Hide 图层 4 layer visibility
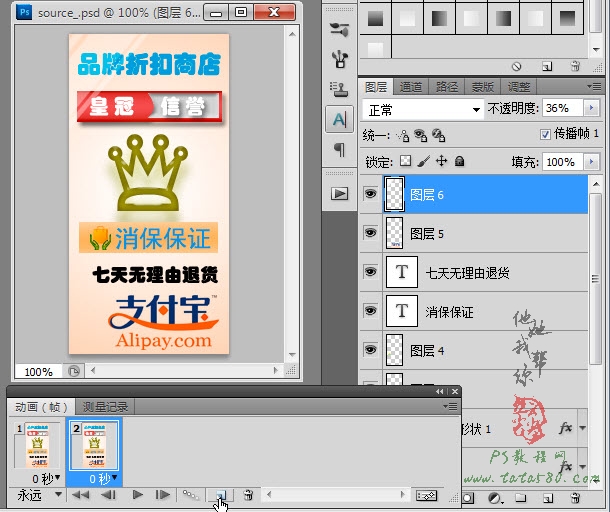The image size is (610, 512). tap(370, 349)
